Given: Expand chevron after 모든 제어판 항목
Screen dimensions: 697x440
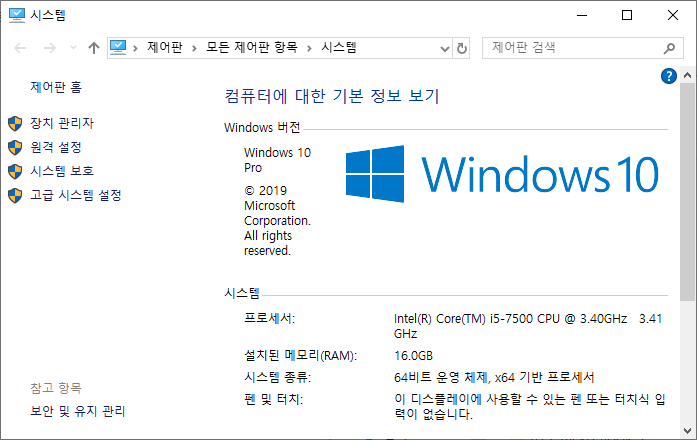Looking at the screenshot, I should pyautogui.click(x=309, y=48).
